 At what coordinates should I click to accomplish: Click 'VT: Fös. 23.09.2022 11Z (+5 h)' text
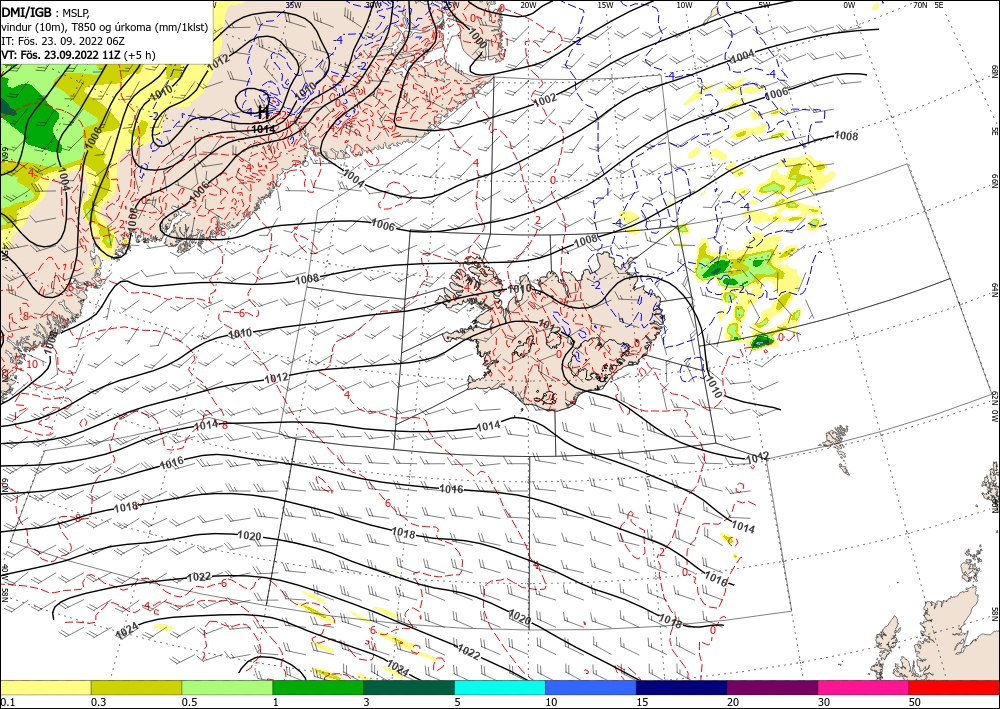[x=78, y=54]
